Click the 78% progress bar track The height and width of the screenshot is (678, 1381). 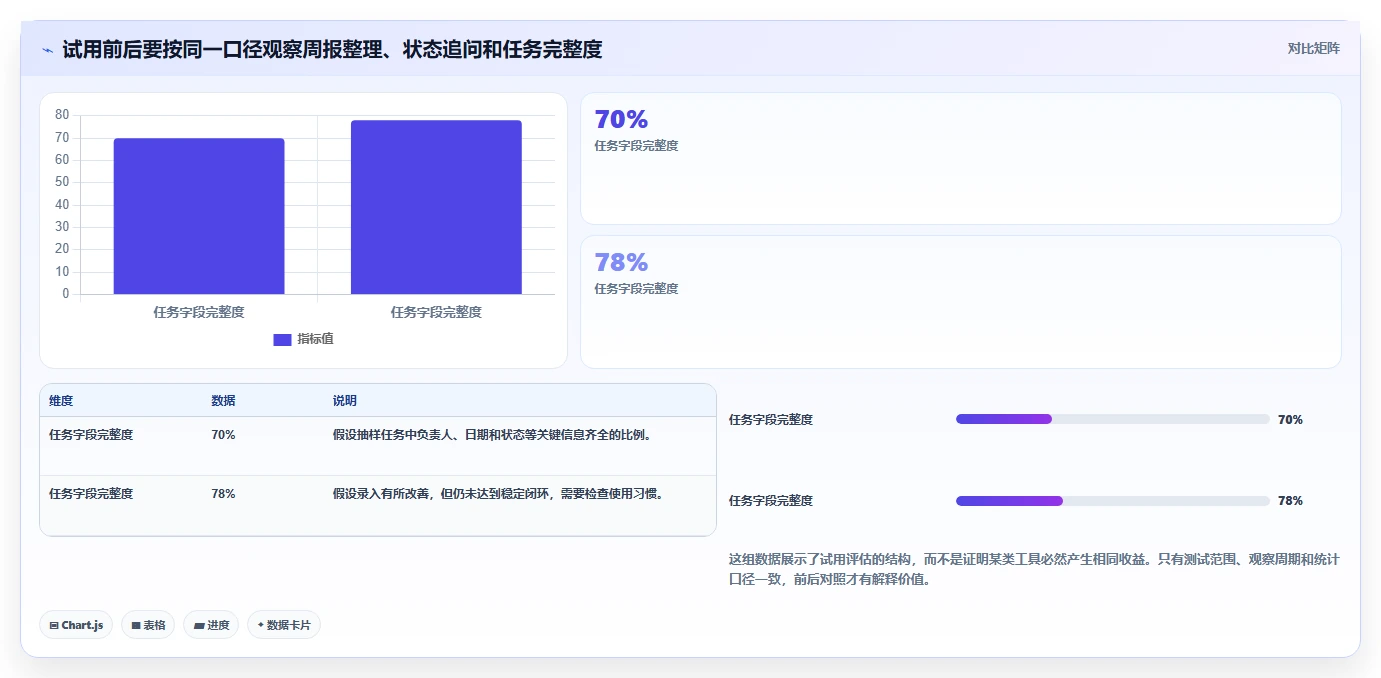(1112, 500)
